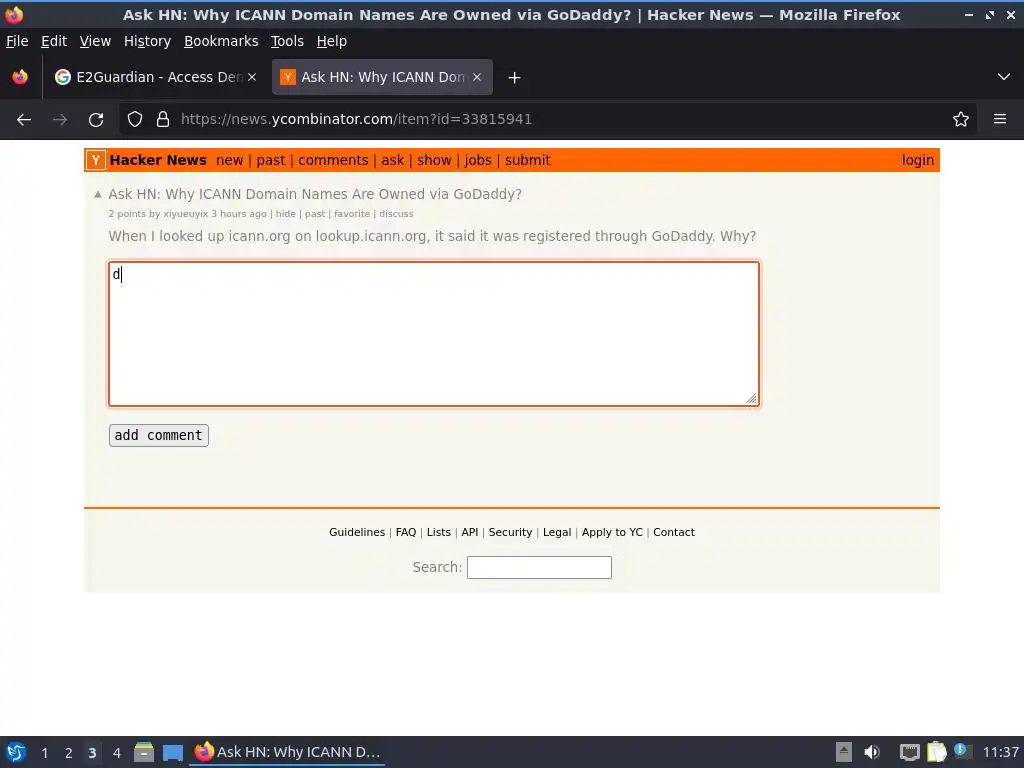
Task: Click the hide link under title
Action: click(x=285, y=214)
